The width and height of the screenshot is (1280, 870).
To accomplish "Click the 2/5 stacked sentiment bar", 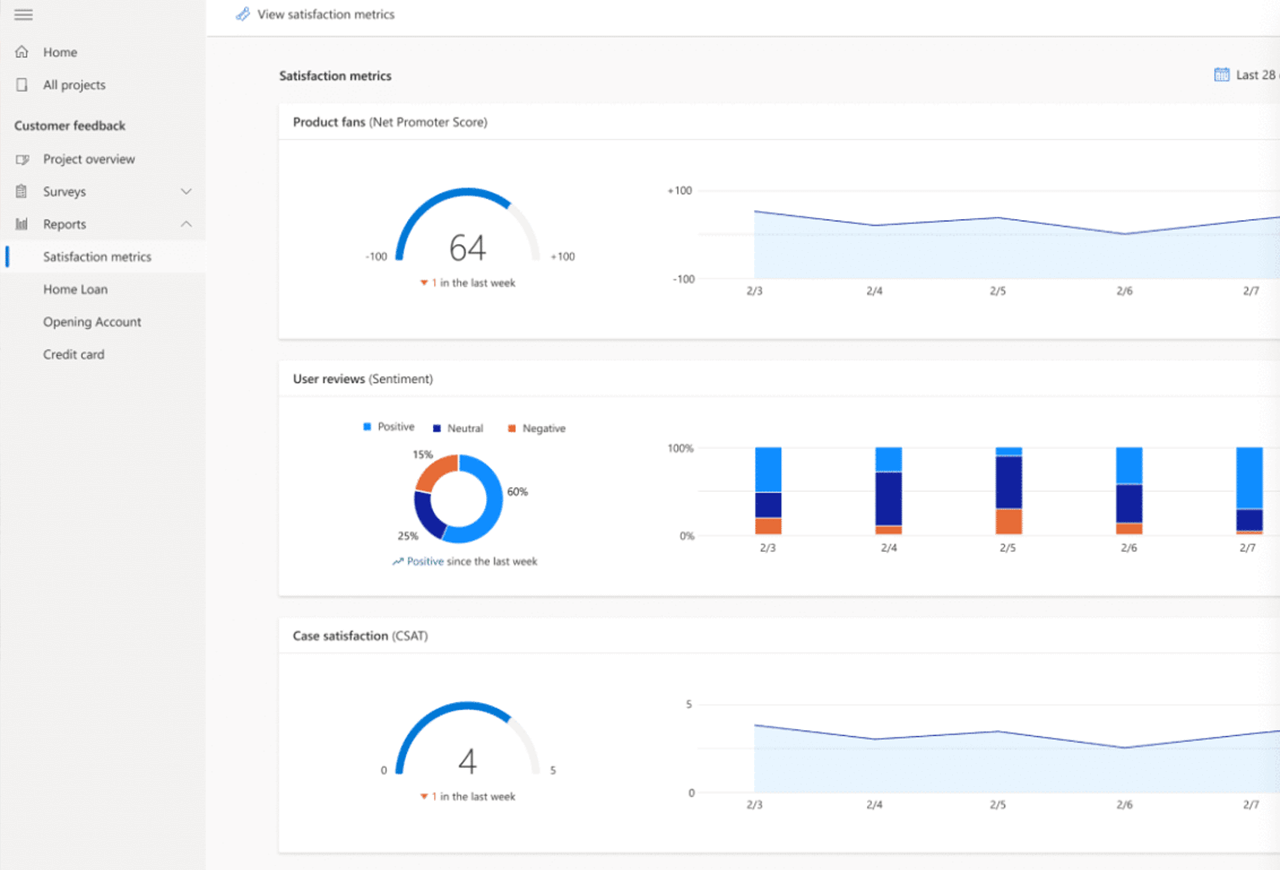I will tap(1008, 491).
